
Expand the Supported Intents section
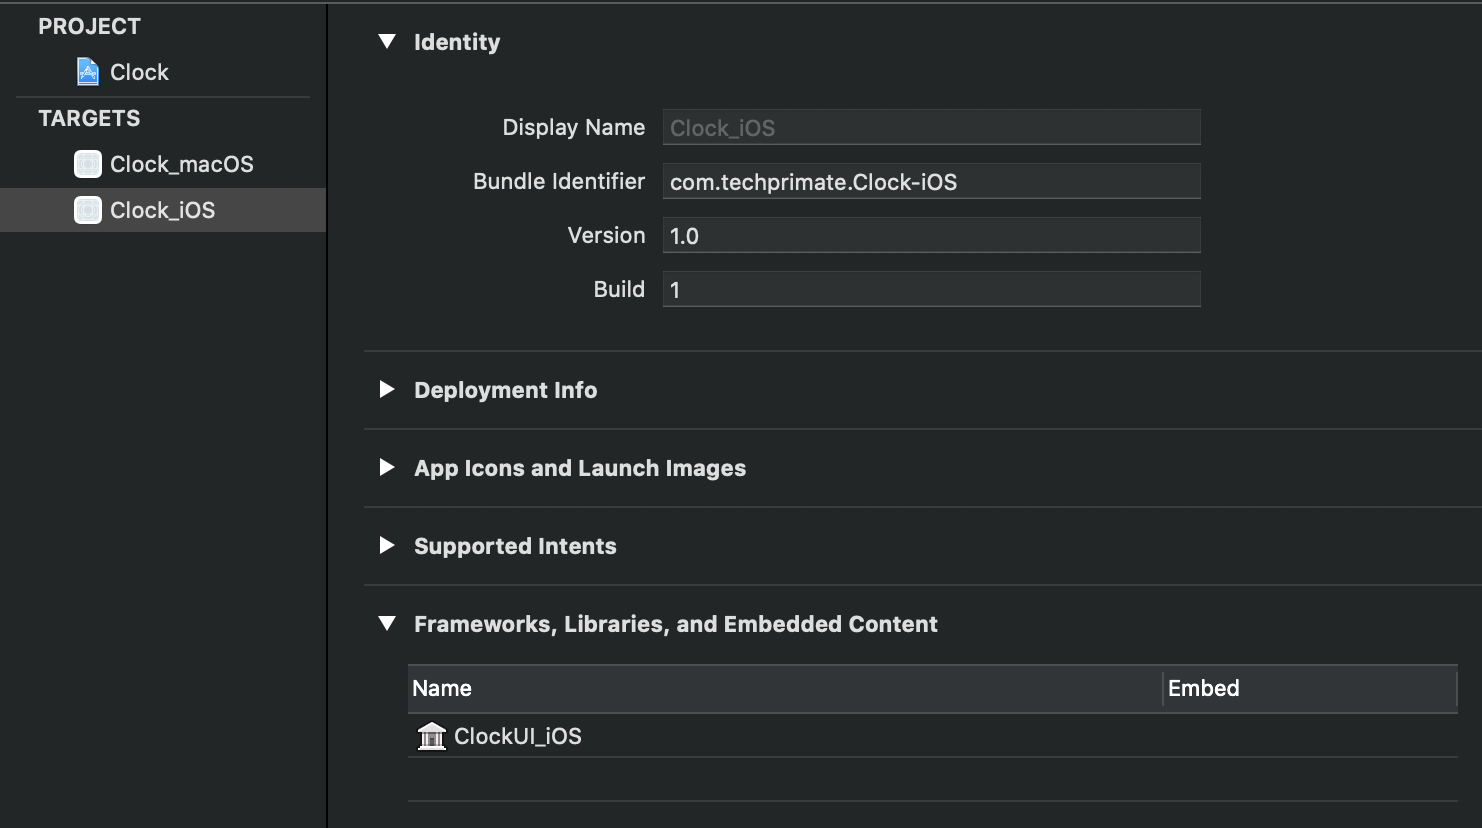point(387,546)
